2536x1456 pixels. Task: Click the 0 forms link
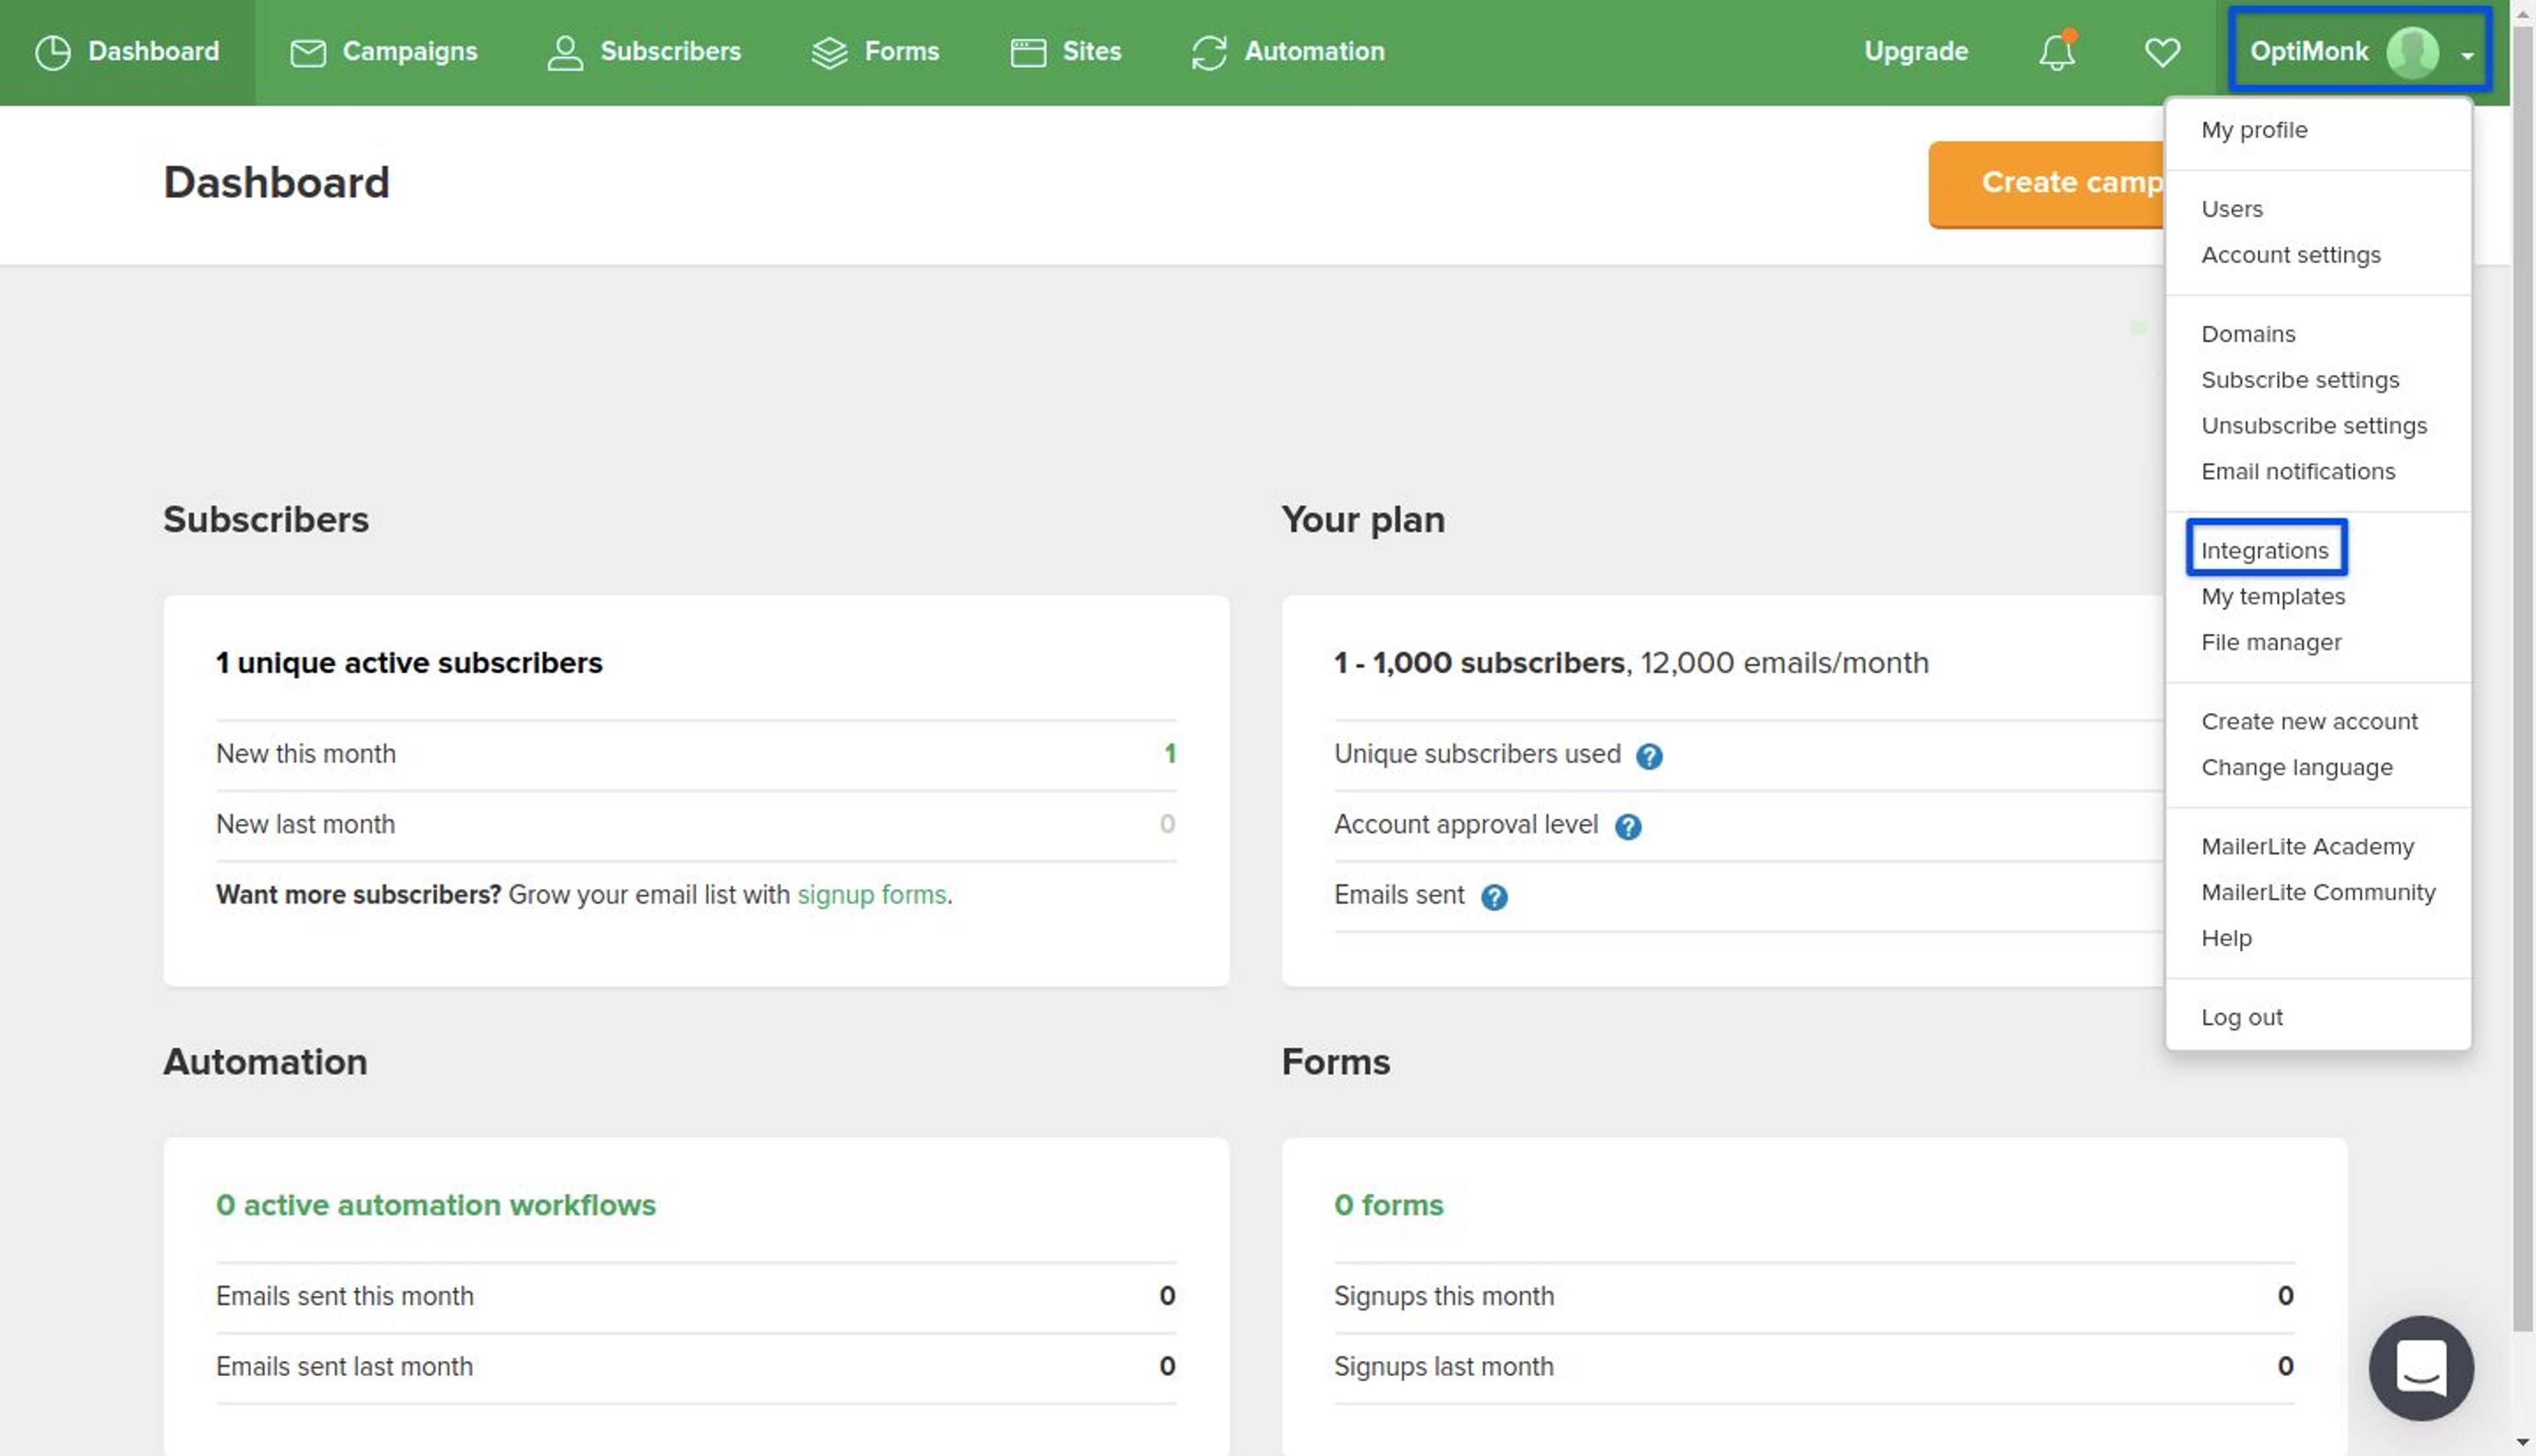click(1388, 1205)
